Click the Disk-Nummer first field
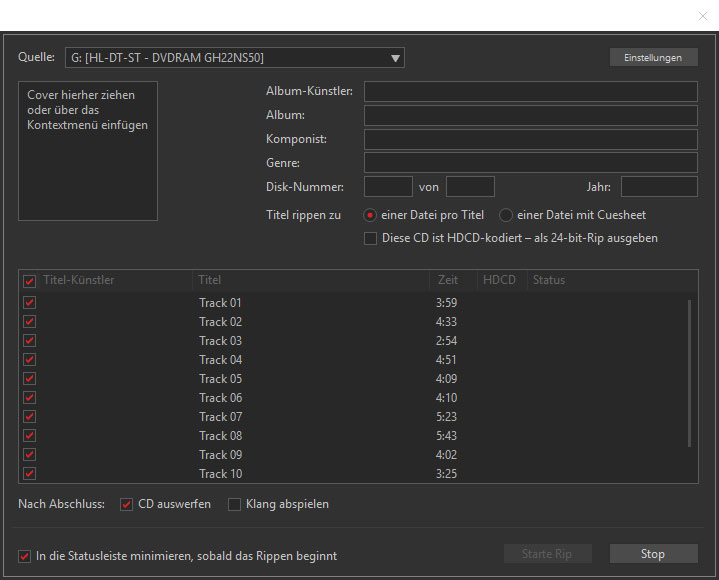Viewport: 719px width, 580px height. 388,187
